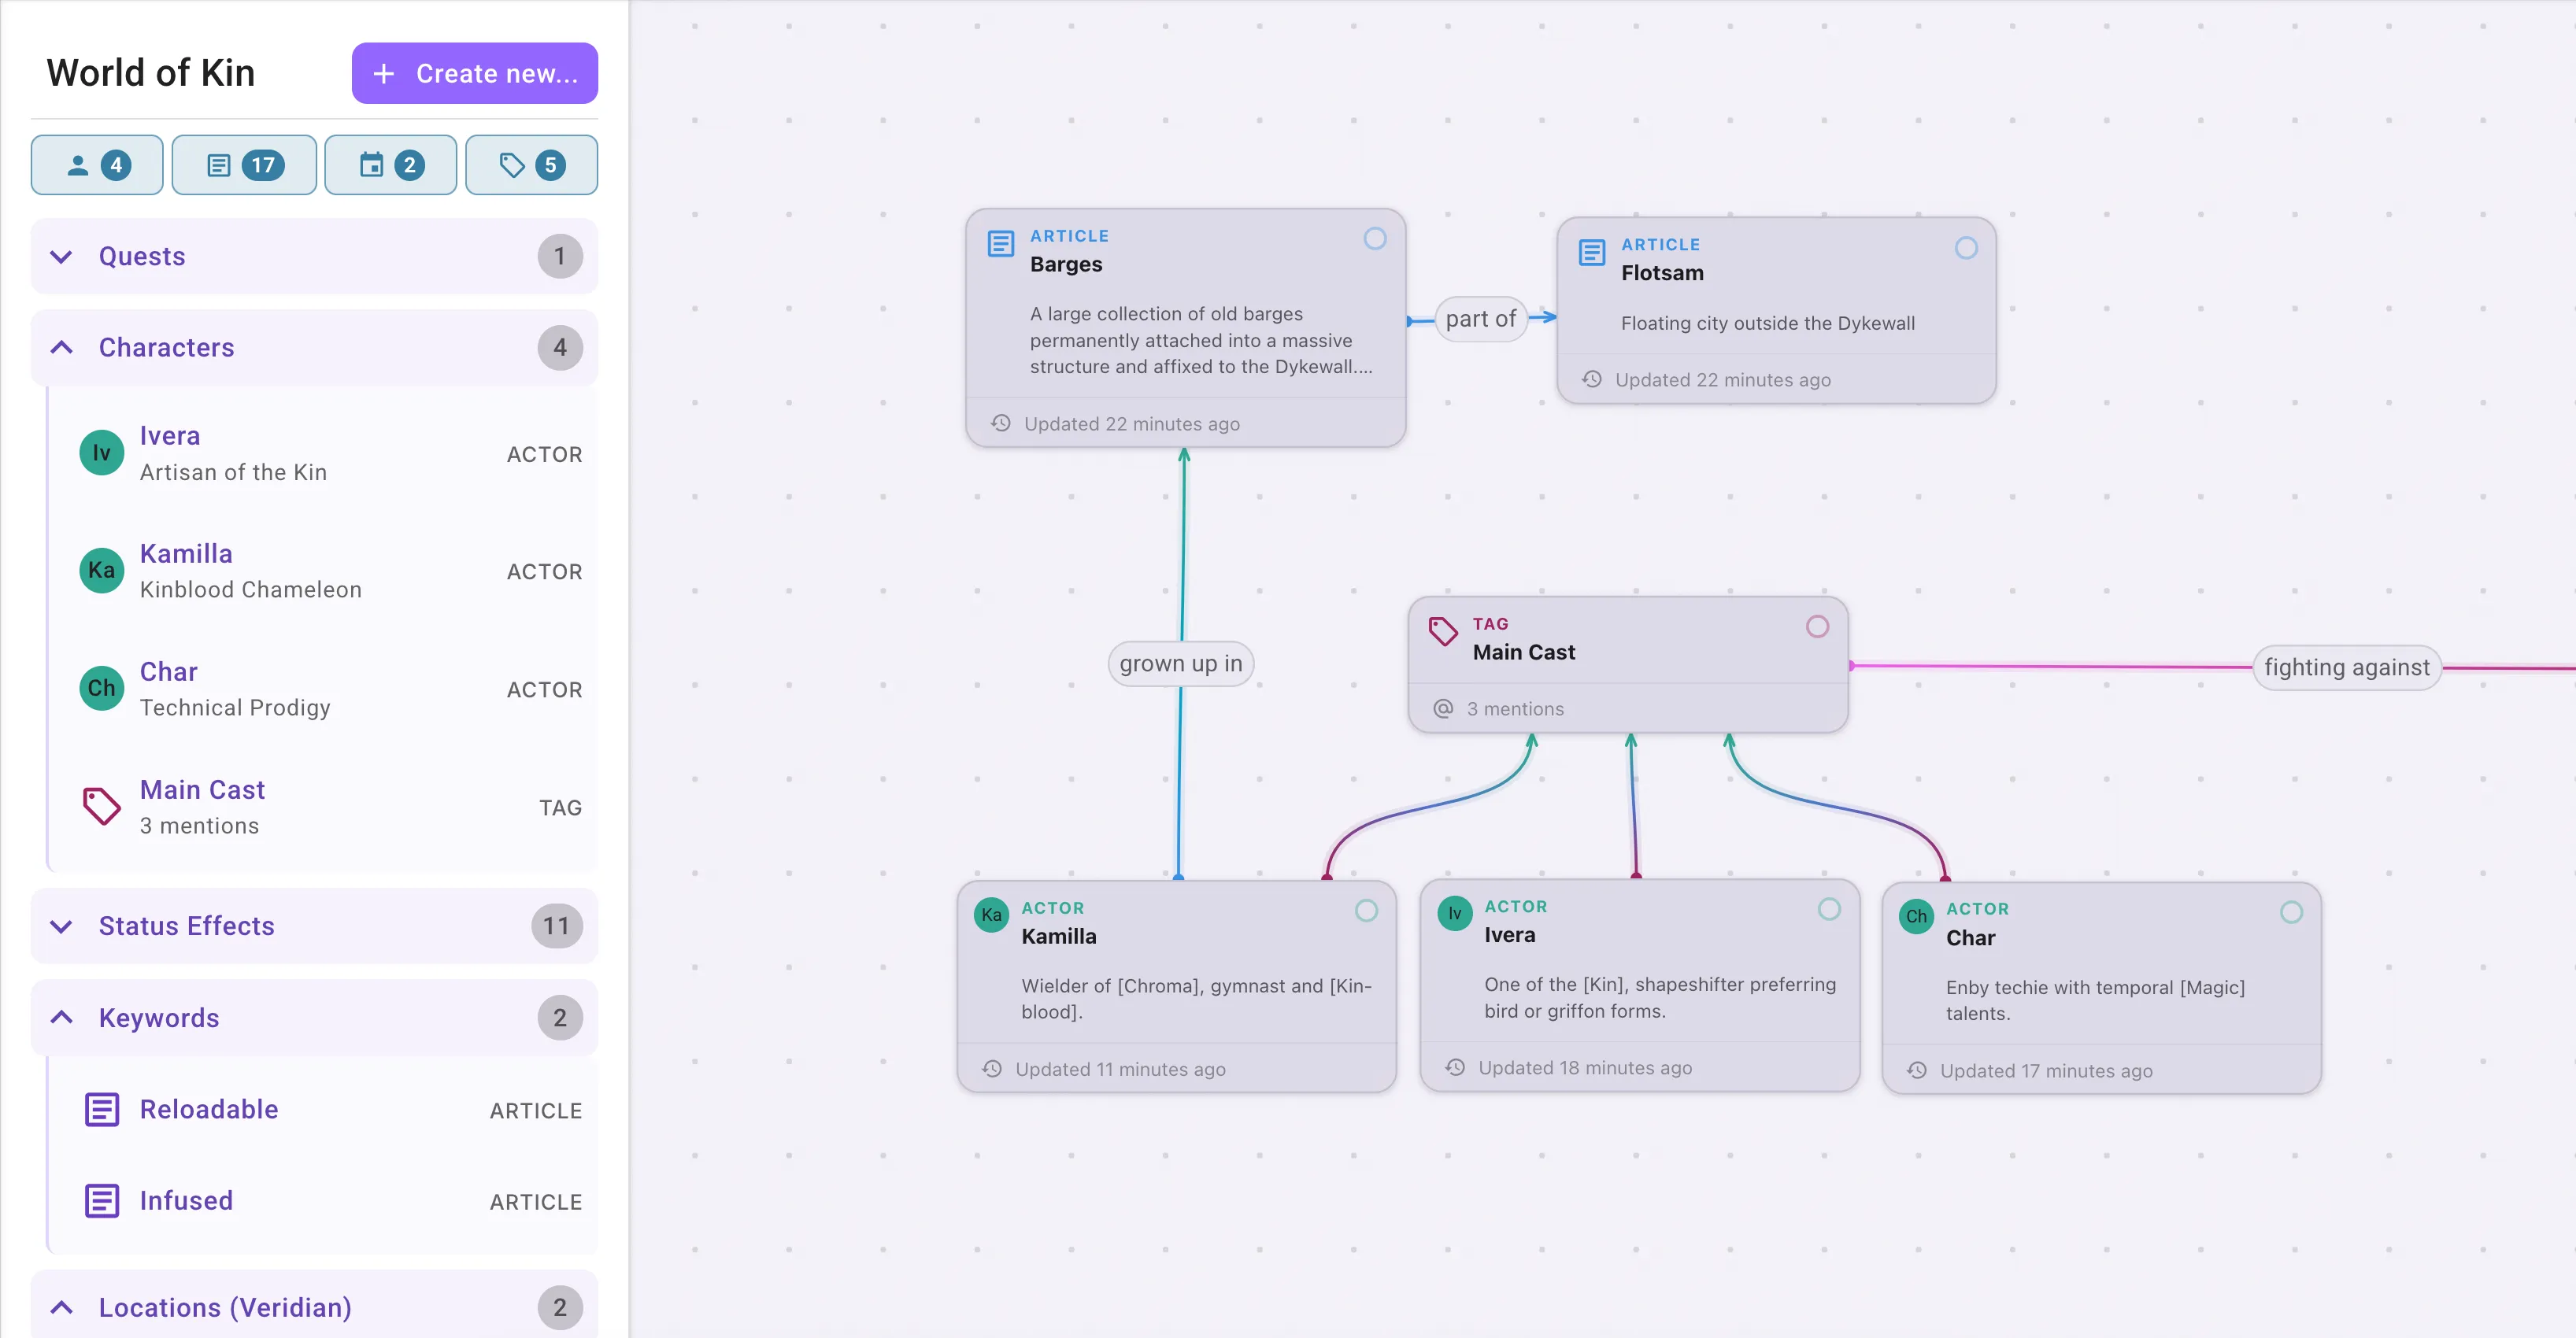Viewport: 2576px width, 1338px height.
Task: Click the Ka avatar on Kamilla card
Action: [991, 915]
